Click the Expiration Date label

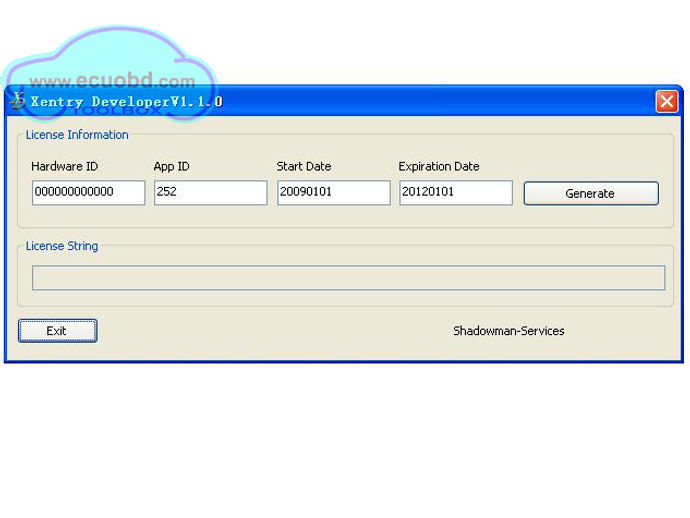pyautogui.click(x=439, y=167)
